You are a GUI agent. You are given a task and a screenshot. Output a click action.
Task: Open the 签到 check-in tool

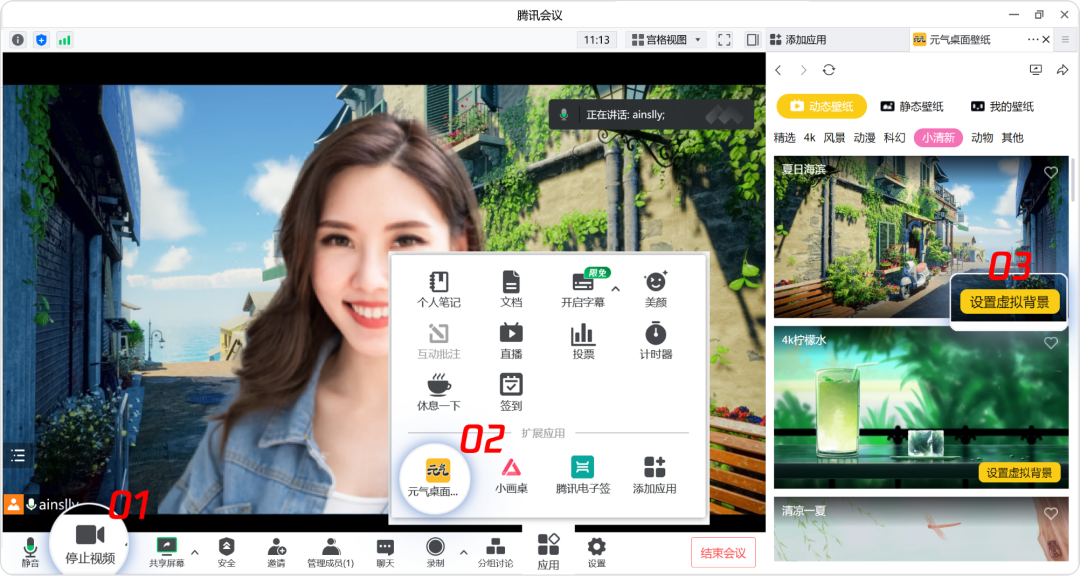tap(511, 393)
